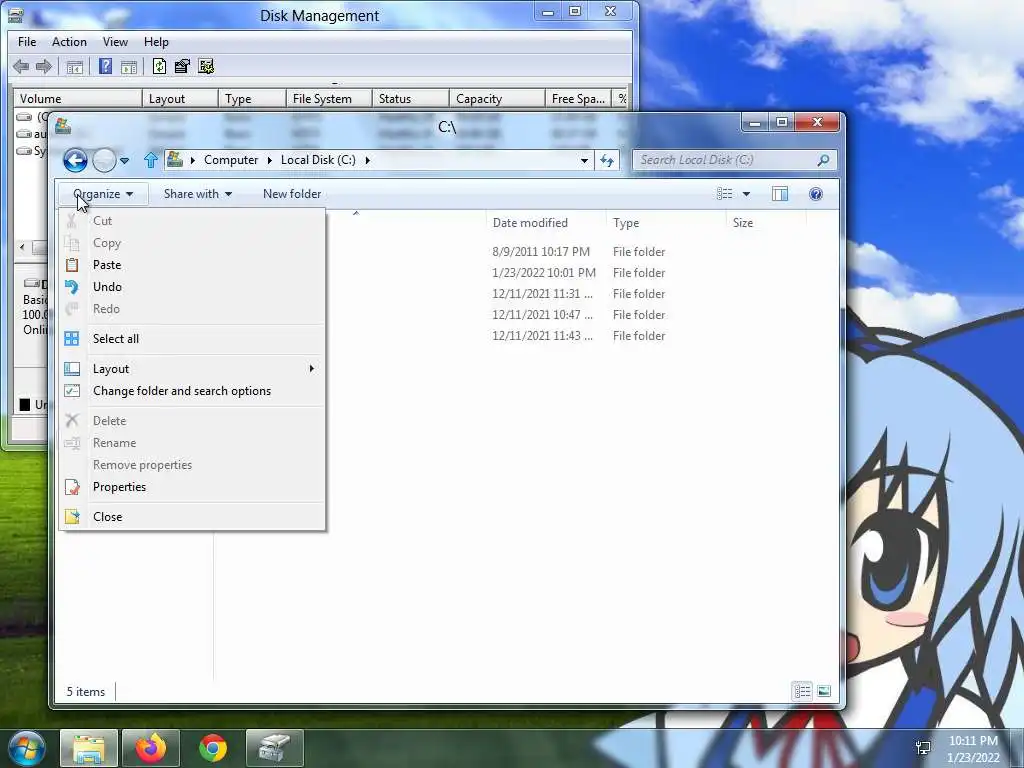The width and height of the screenshot is (1024, 768).
Task: Open Change folder and search options
Action: click(x=192, y=391)
